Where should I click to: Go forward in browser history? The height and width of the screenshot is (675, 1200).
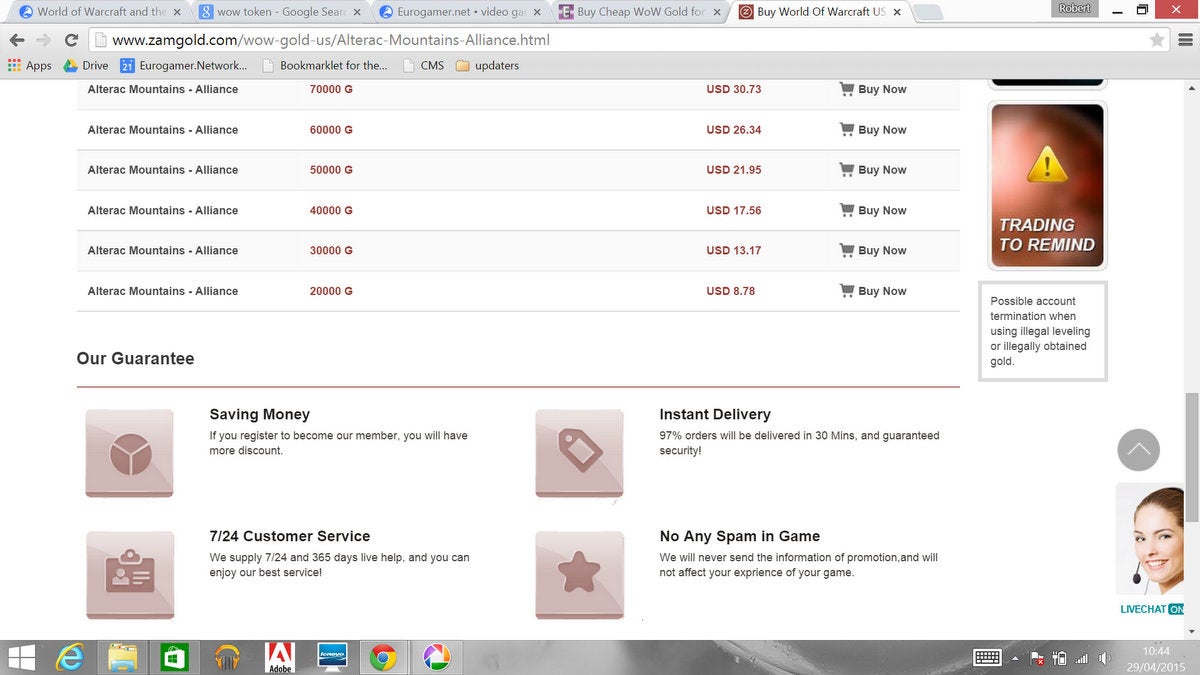tap(44, 40)
